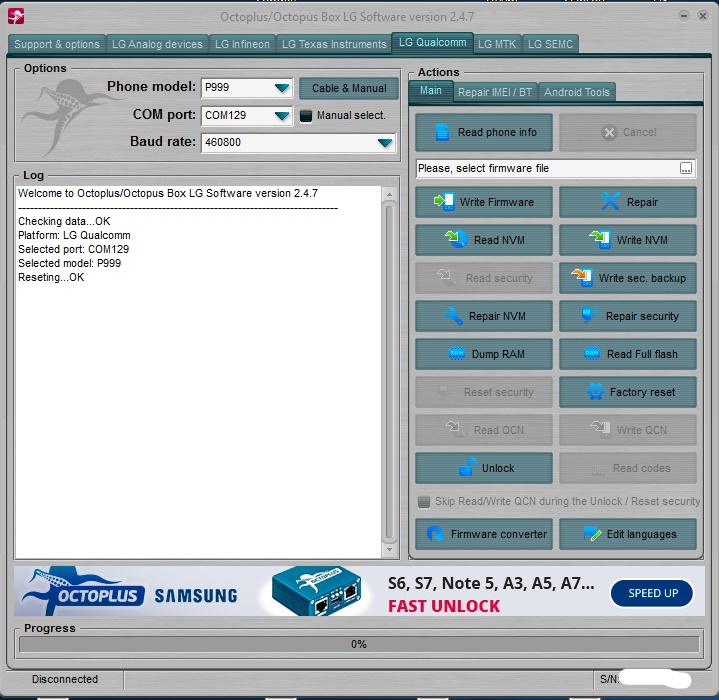The width and height of the screenshot is (719, 700).
Task: Click log line 'Platform: LG Qualcomm'
Action: pos(74,235)
